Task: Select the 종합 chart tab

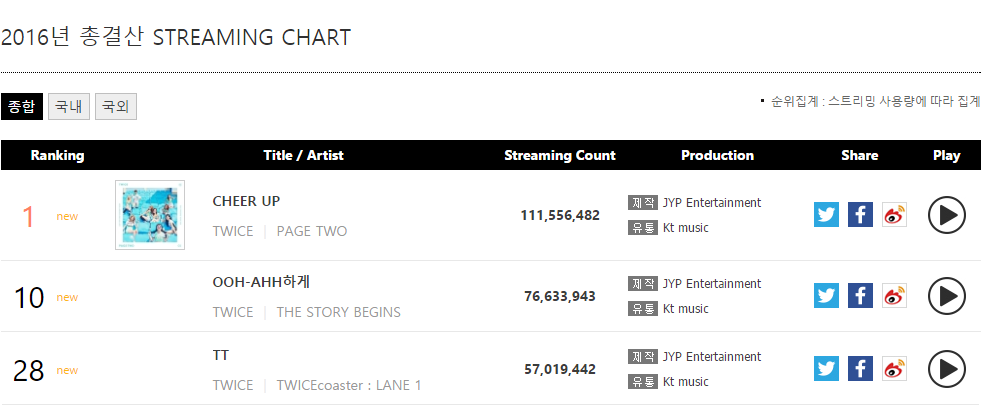Action: 22,107
